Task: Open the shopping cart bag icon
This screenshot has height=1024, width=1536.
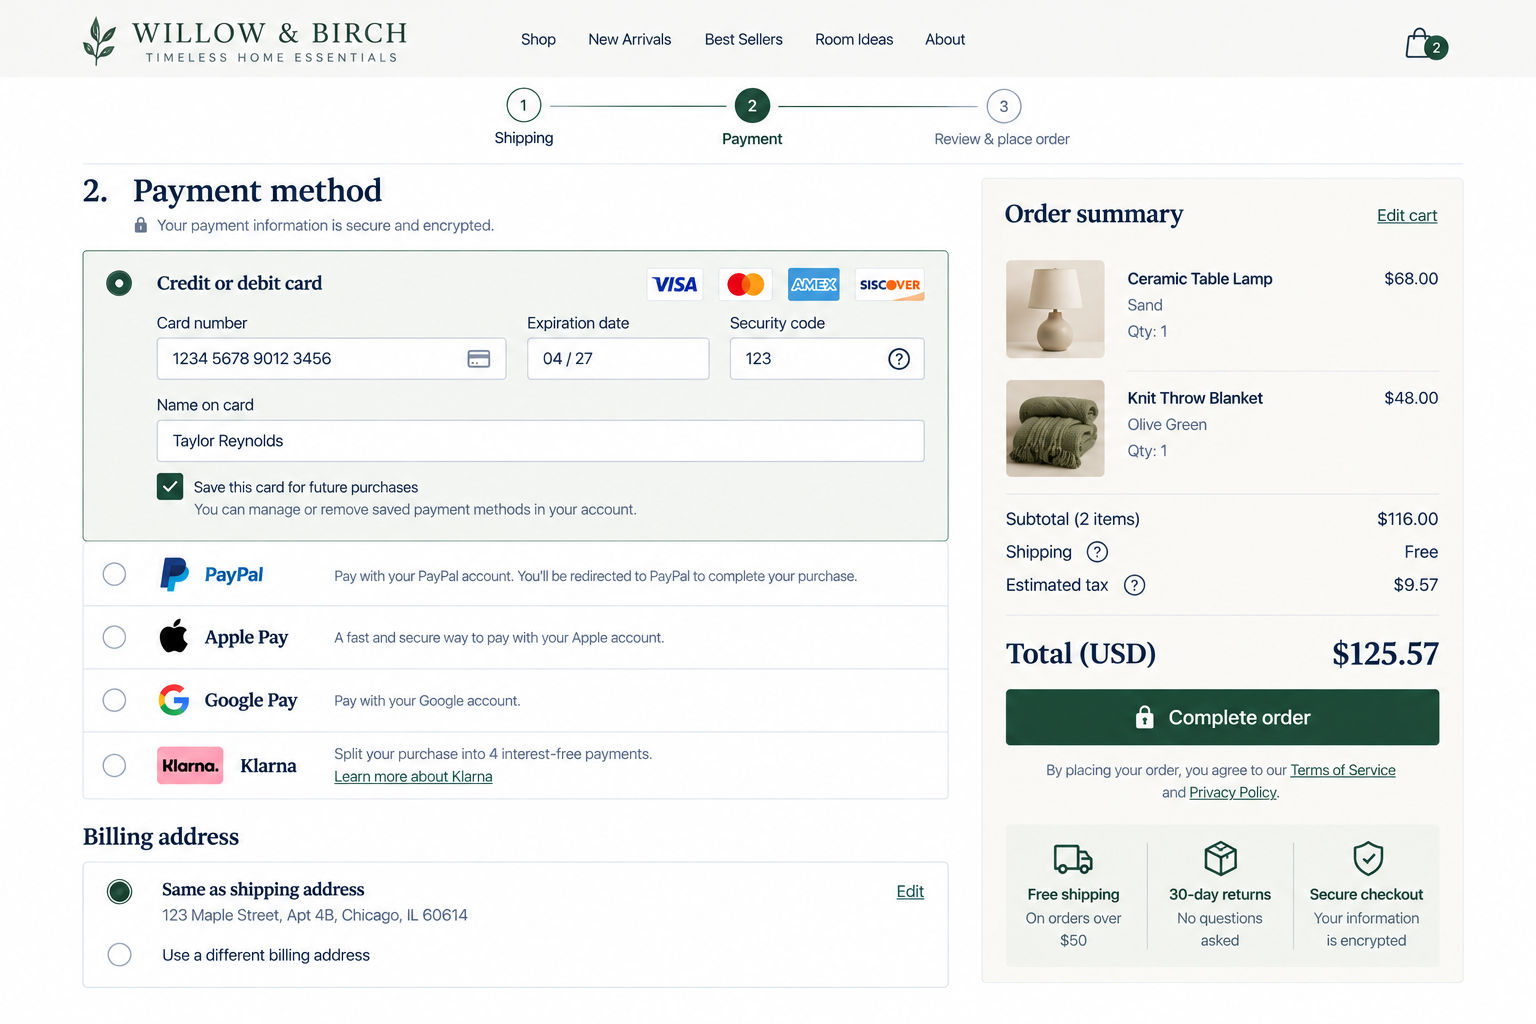Action: point(1424,44)
